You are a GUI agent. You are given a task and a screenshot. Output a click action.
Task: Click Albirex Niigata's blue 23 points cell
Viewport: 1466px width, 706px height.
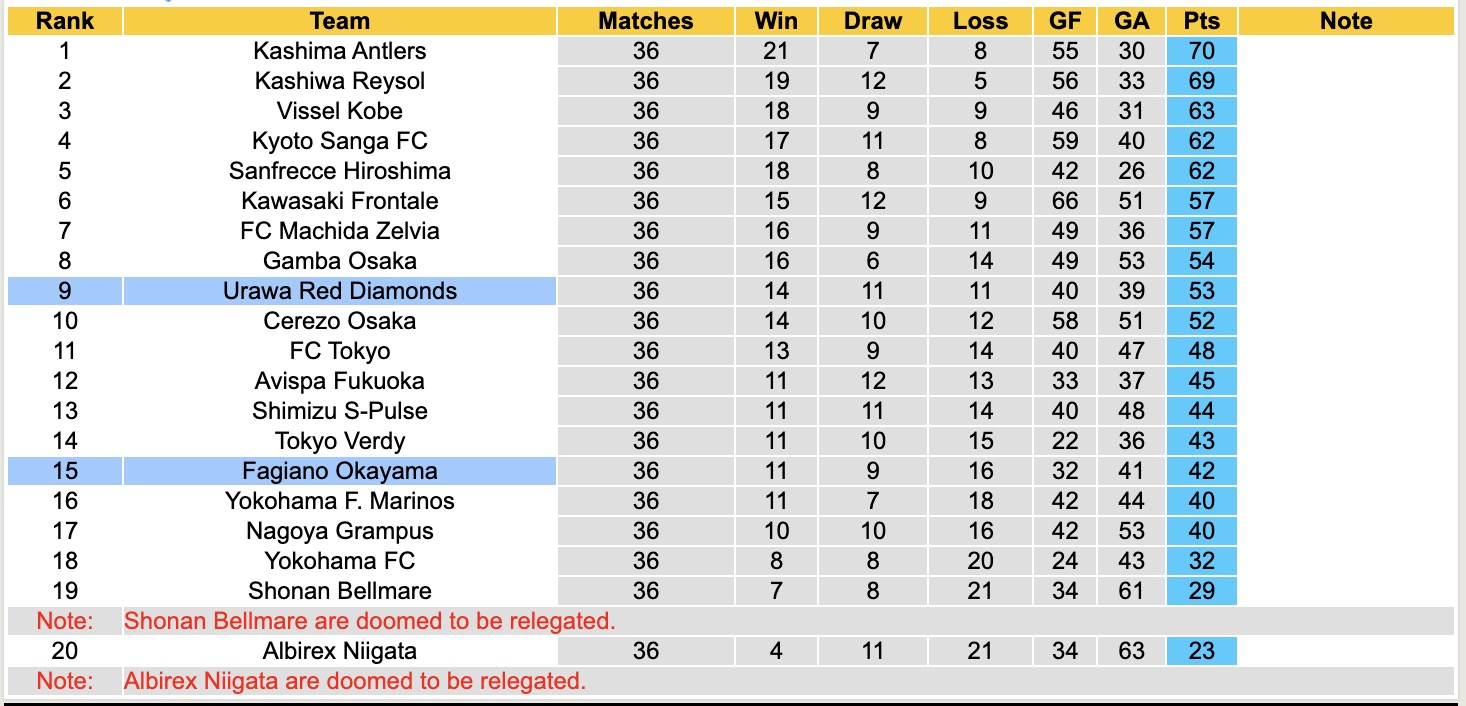click(x=1201, y=651)
